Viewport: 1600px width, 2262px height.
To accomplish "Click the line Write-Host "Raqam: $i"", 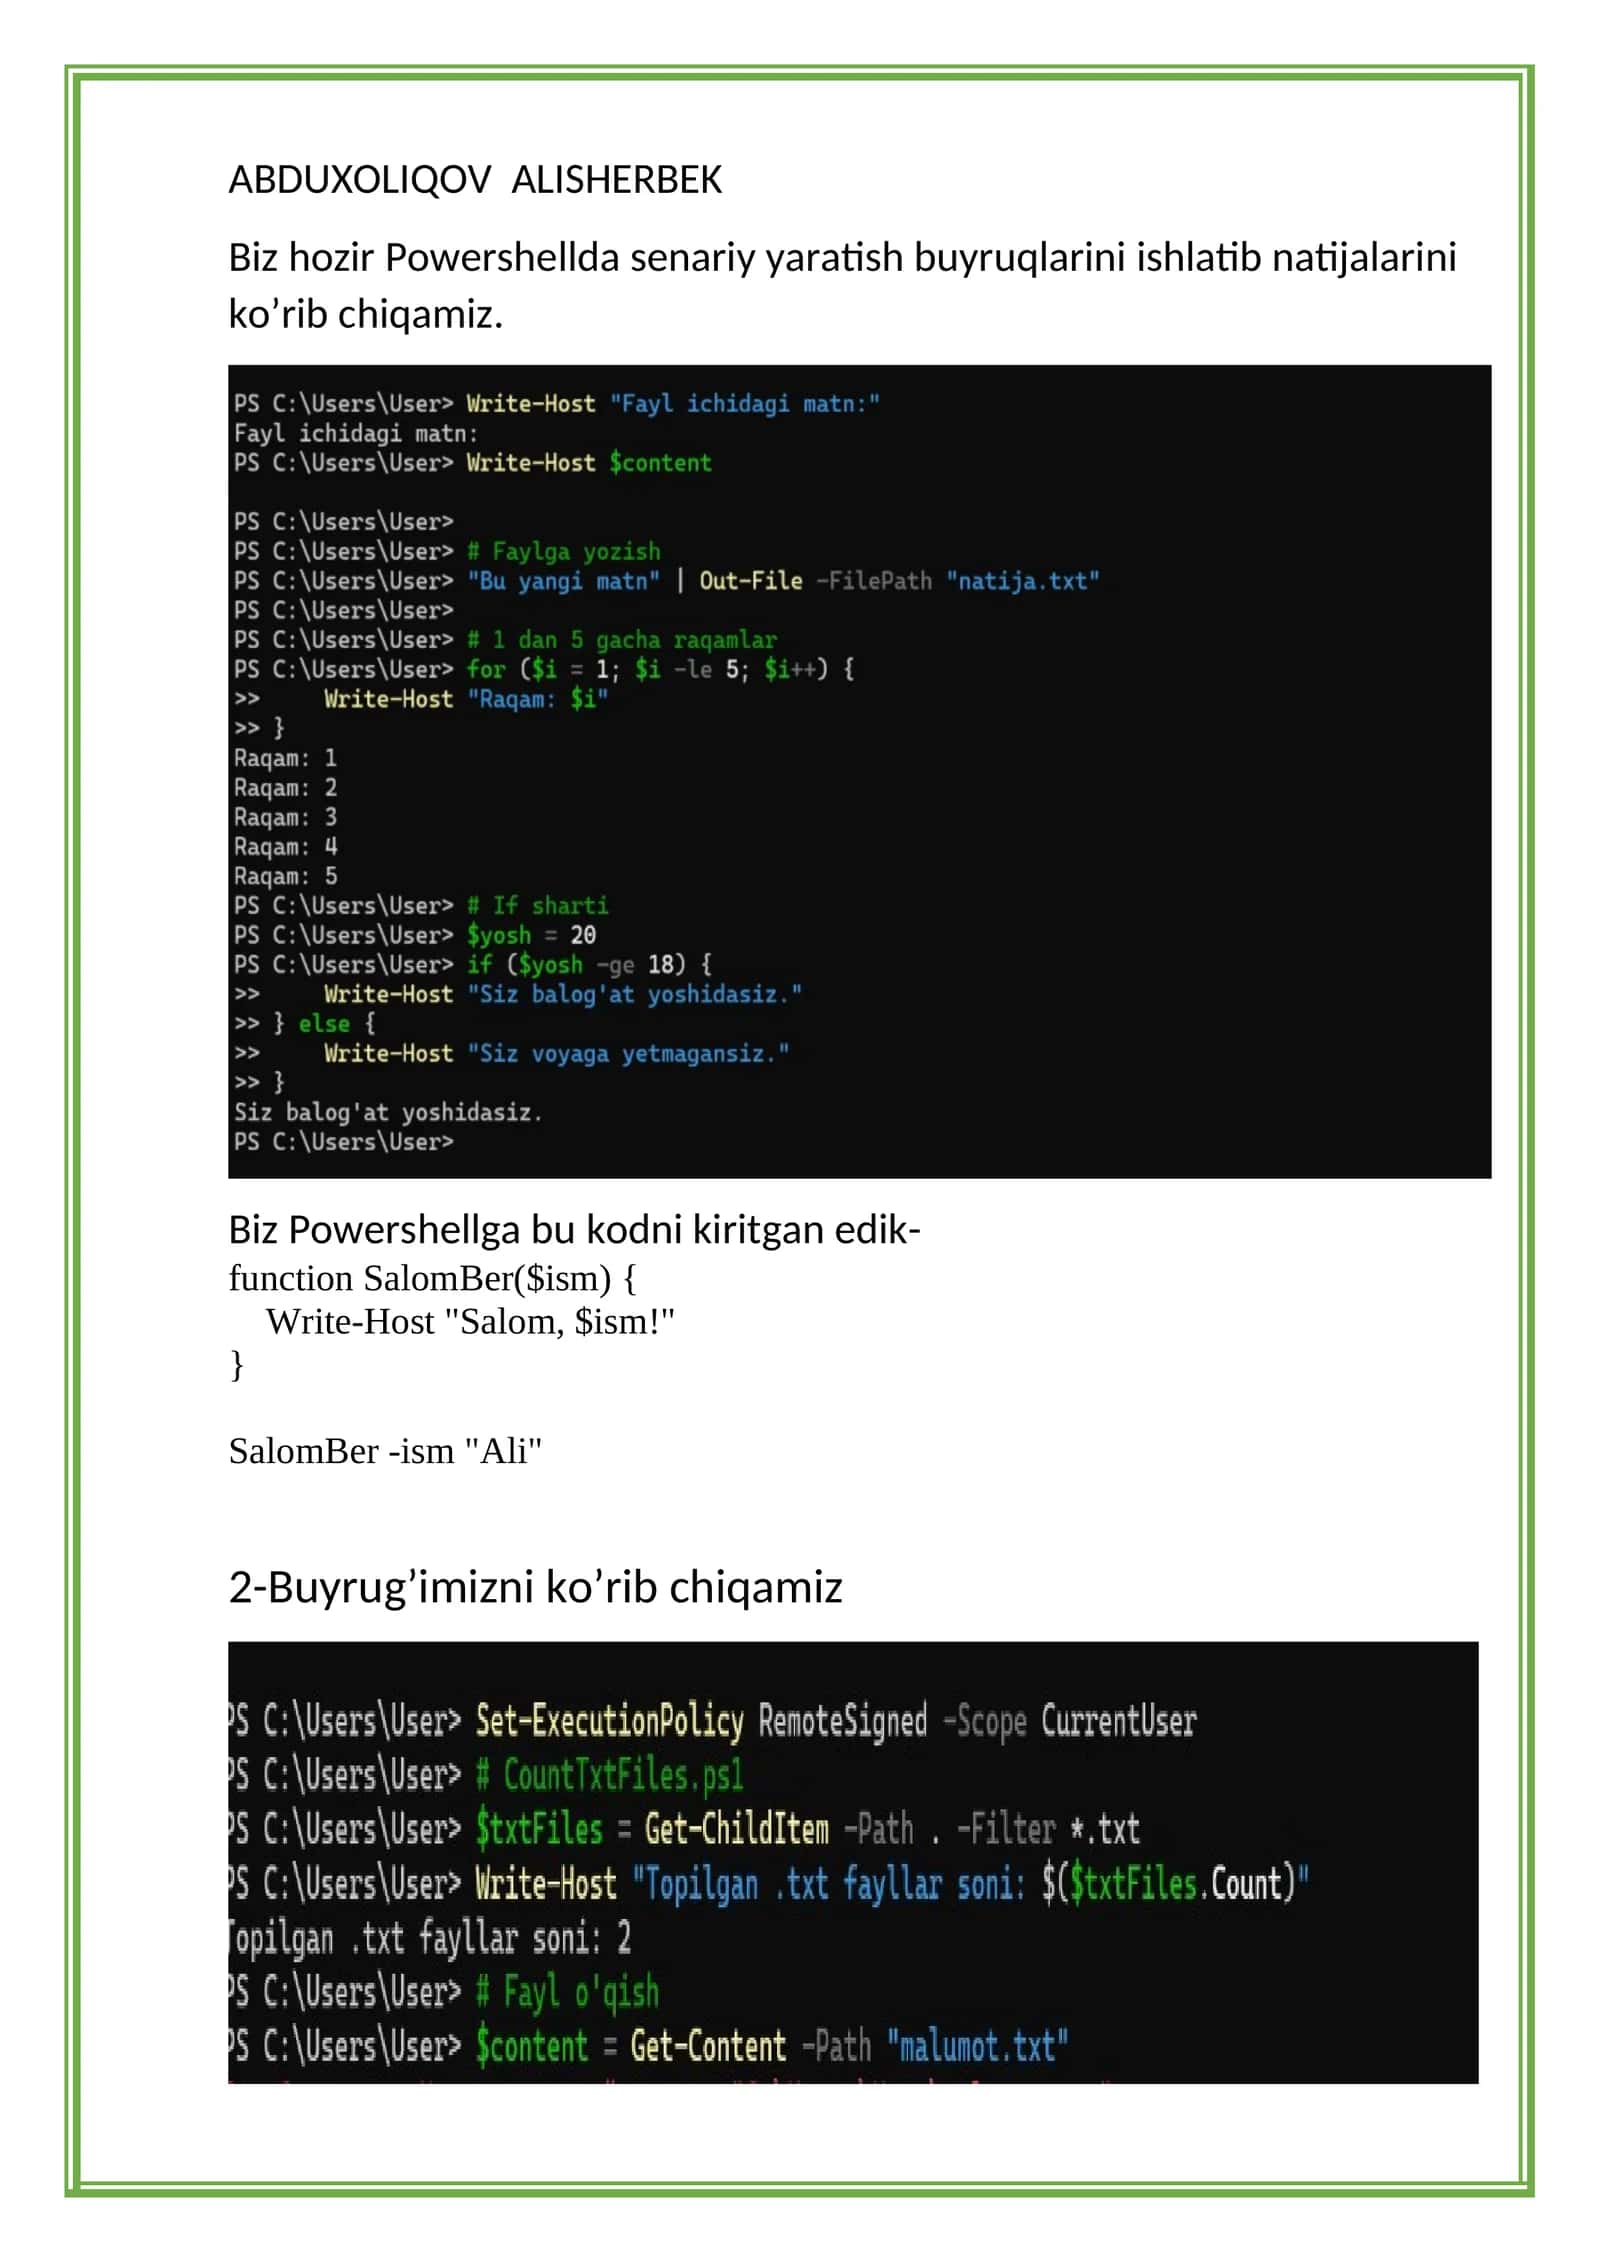I will click(x=421, y=699).
